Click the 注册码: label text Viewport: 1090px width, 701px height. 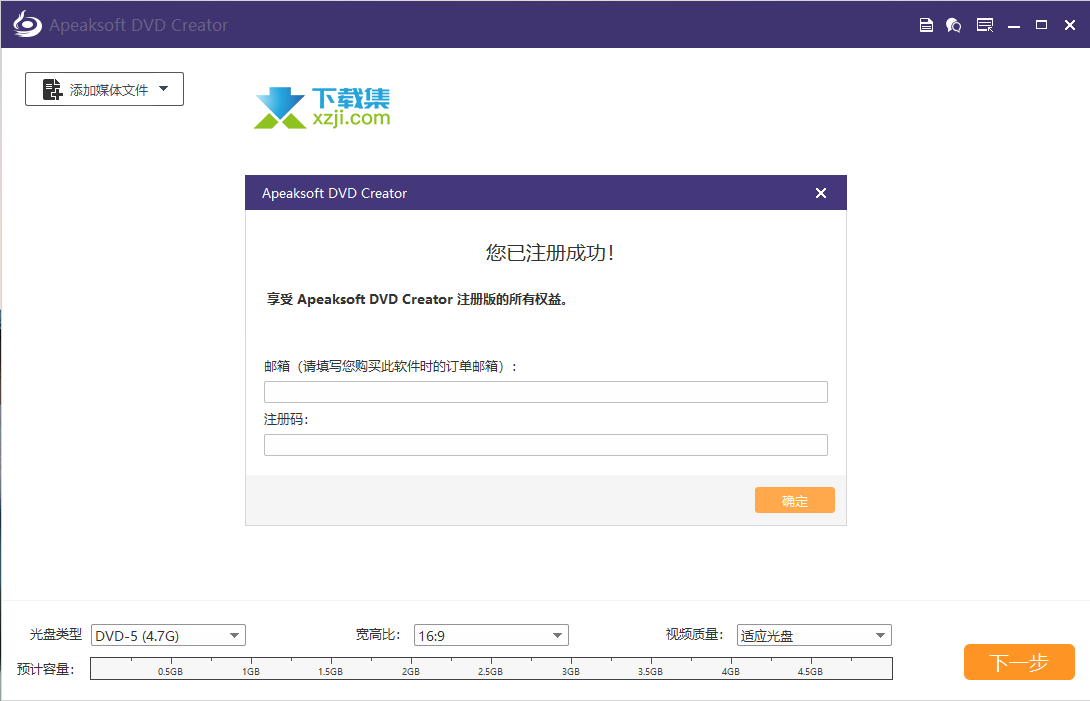(x=286, y=419)
